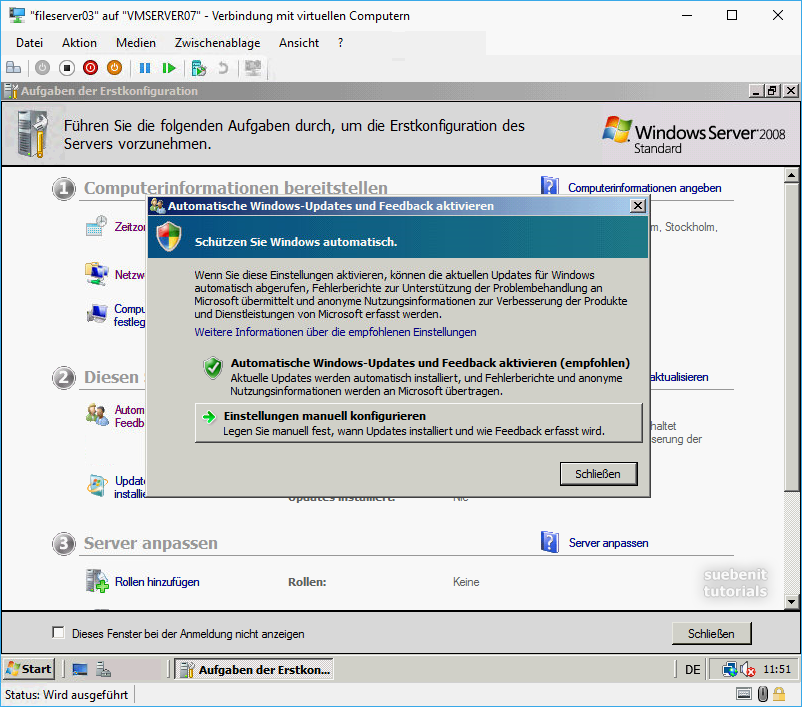Click the vertical scrollbar down arrow

791,602
